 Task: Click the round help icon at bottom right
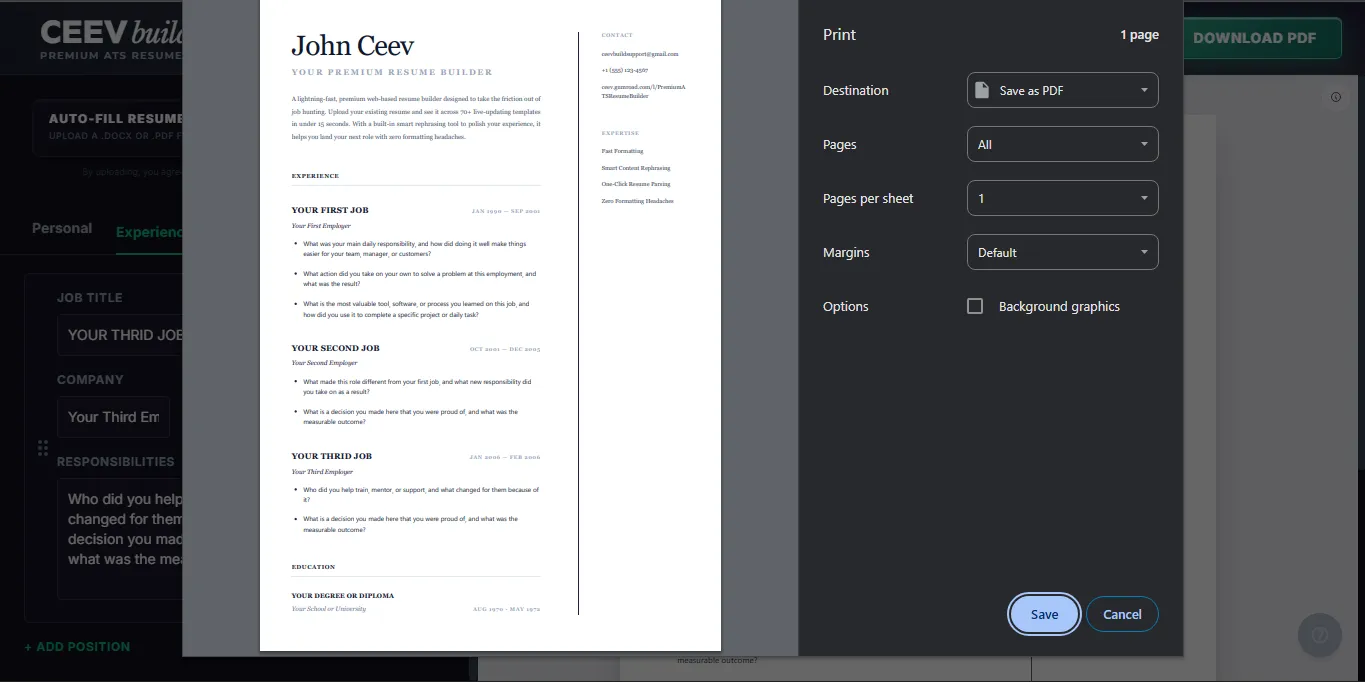[1319, 634]
